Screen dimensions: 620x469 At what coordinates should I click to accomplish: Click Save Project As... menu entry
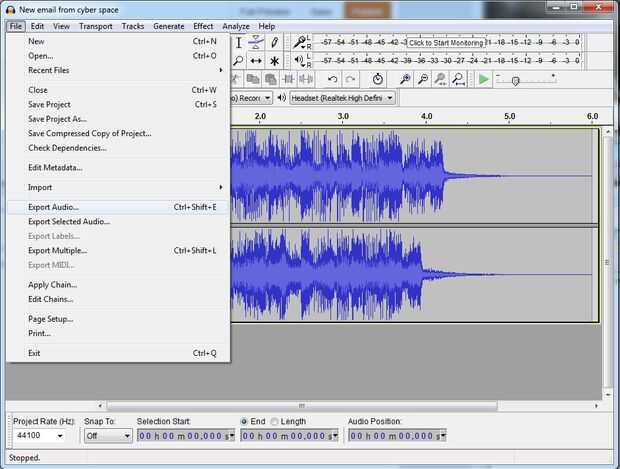pyautogui.click(x=57, y=119)
